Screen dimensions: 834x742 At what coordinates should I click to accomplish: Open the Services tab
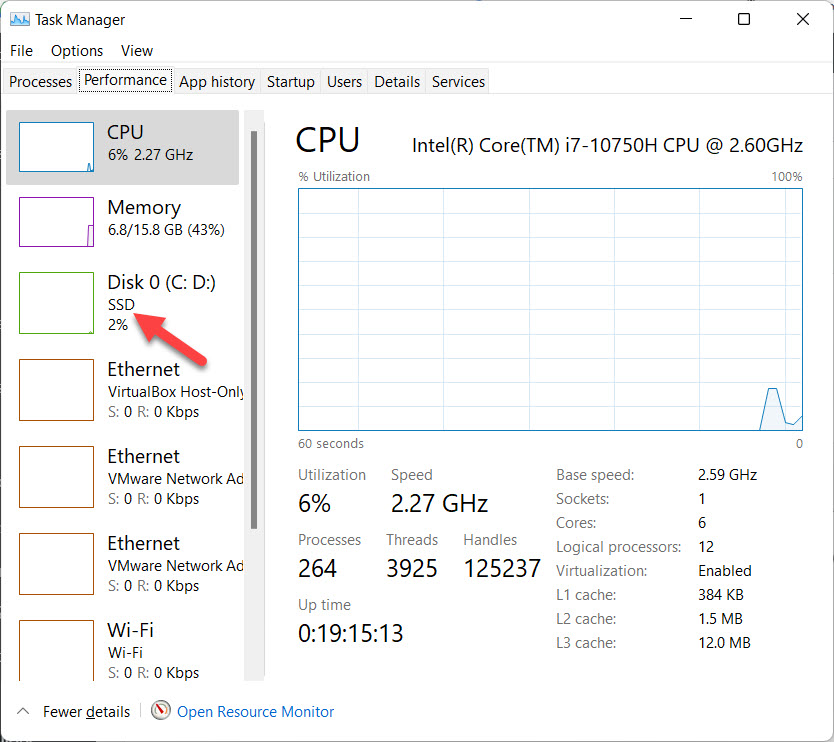(x=458, y=82)
